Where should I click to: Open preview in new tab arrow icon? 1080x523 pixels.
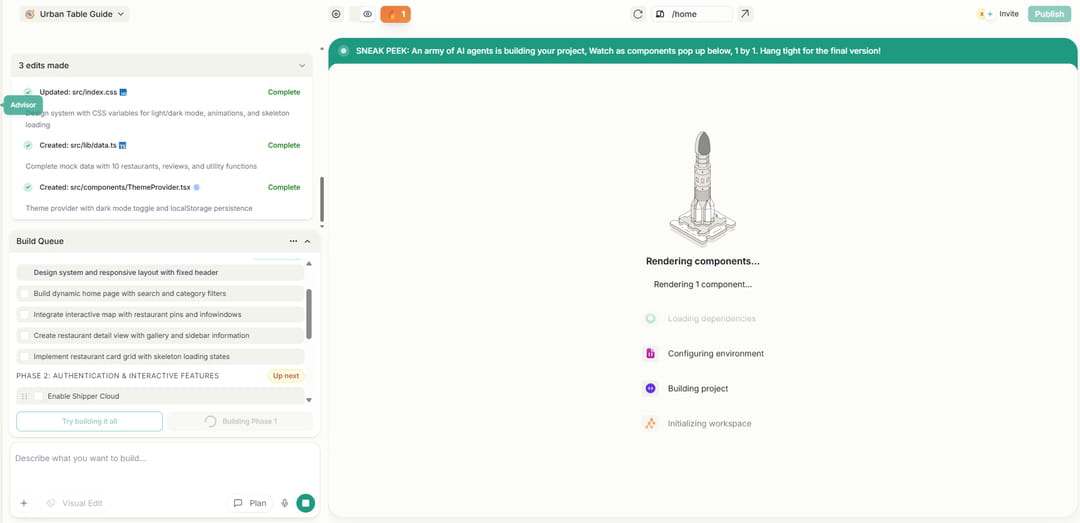(x=745, y=14)
